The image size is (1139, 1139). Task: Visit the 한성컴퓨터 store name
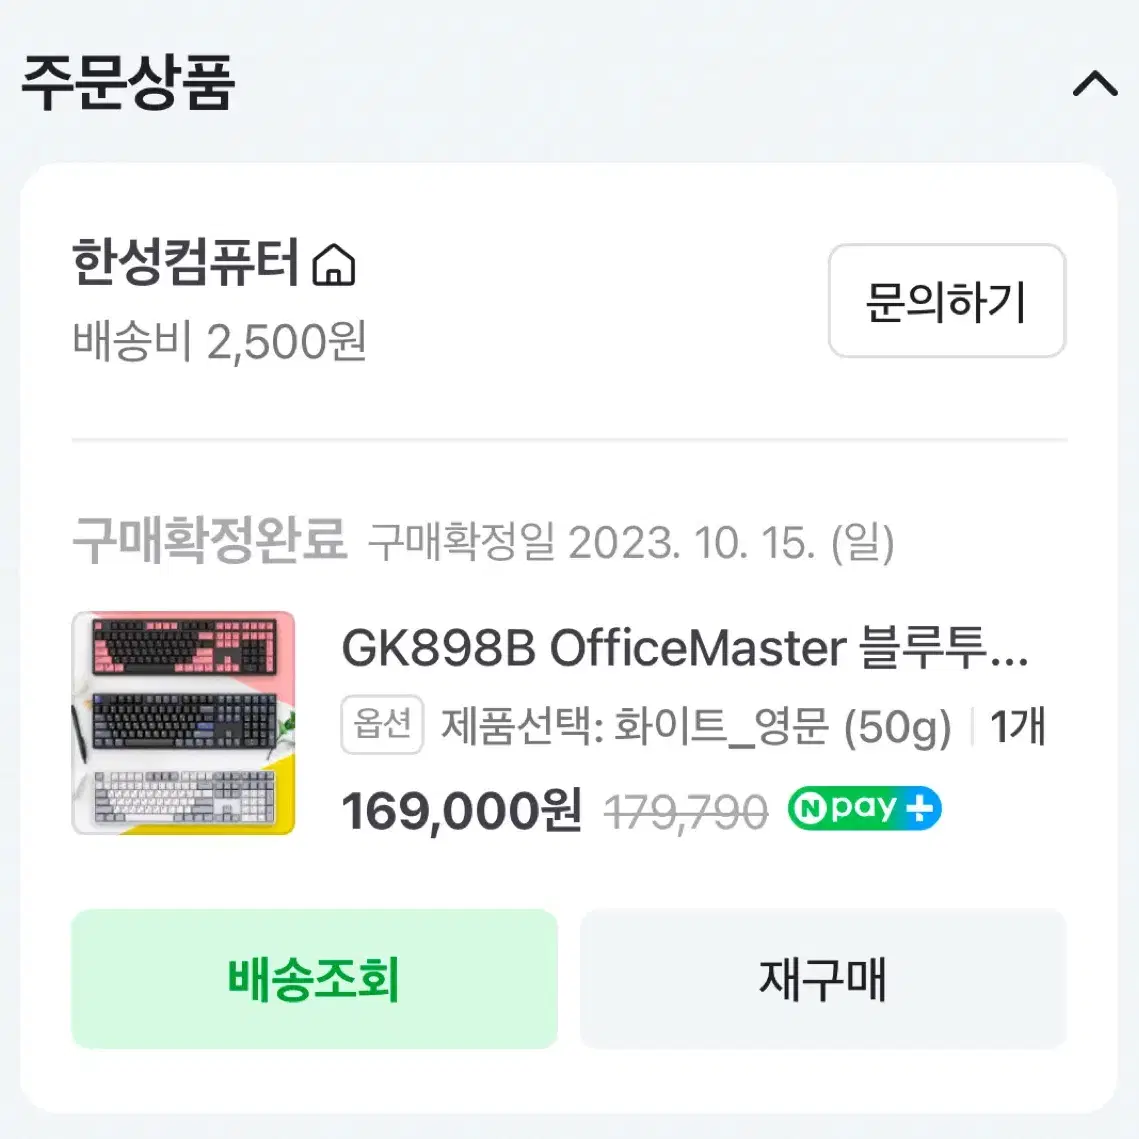point(185,262)
